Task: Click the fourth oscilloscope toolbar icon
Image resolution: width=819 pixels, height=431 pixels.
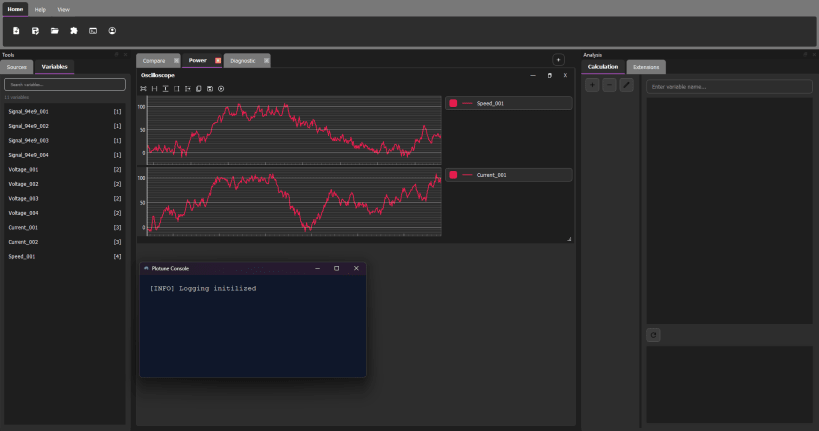Action: [x=177, y=89]
